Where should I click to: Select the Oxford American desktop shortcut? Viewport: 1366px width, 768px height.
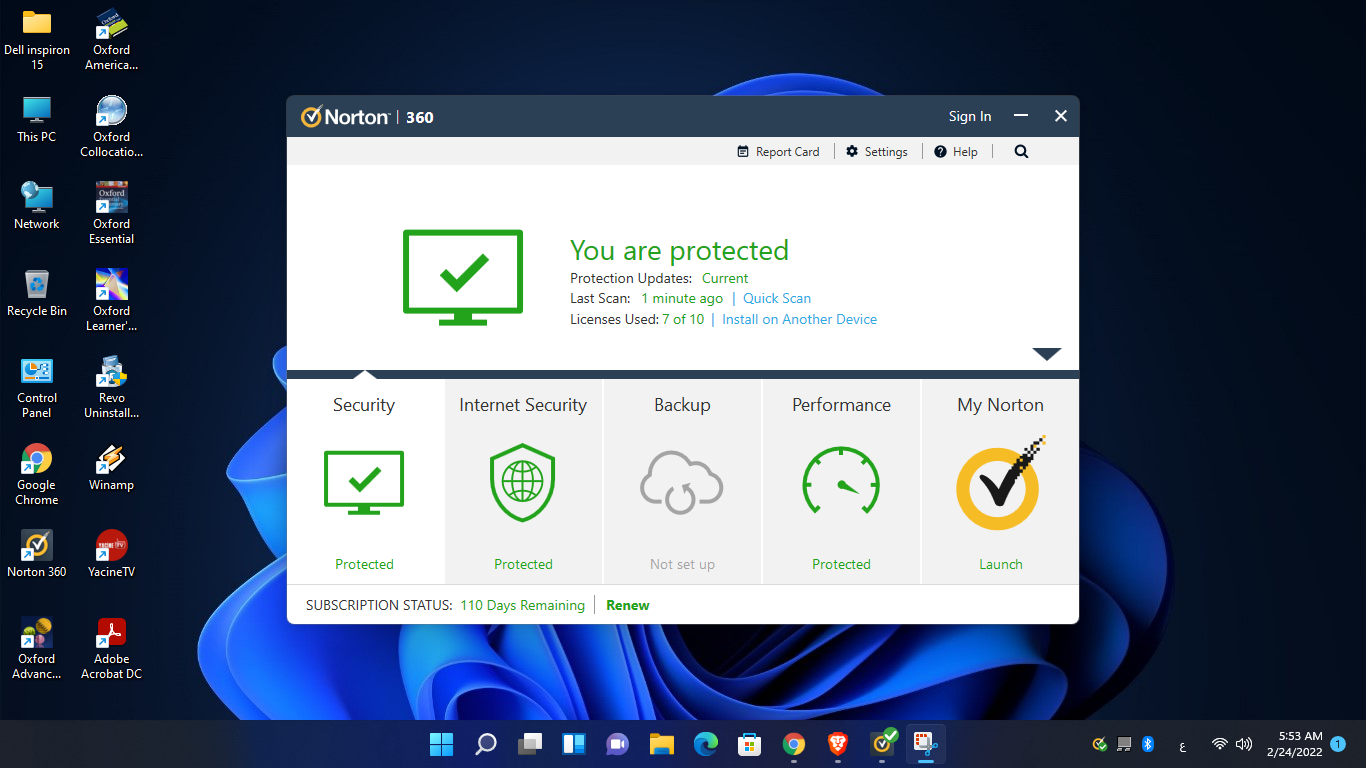[111, 40]
